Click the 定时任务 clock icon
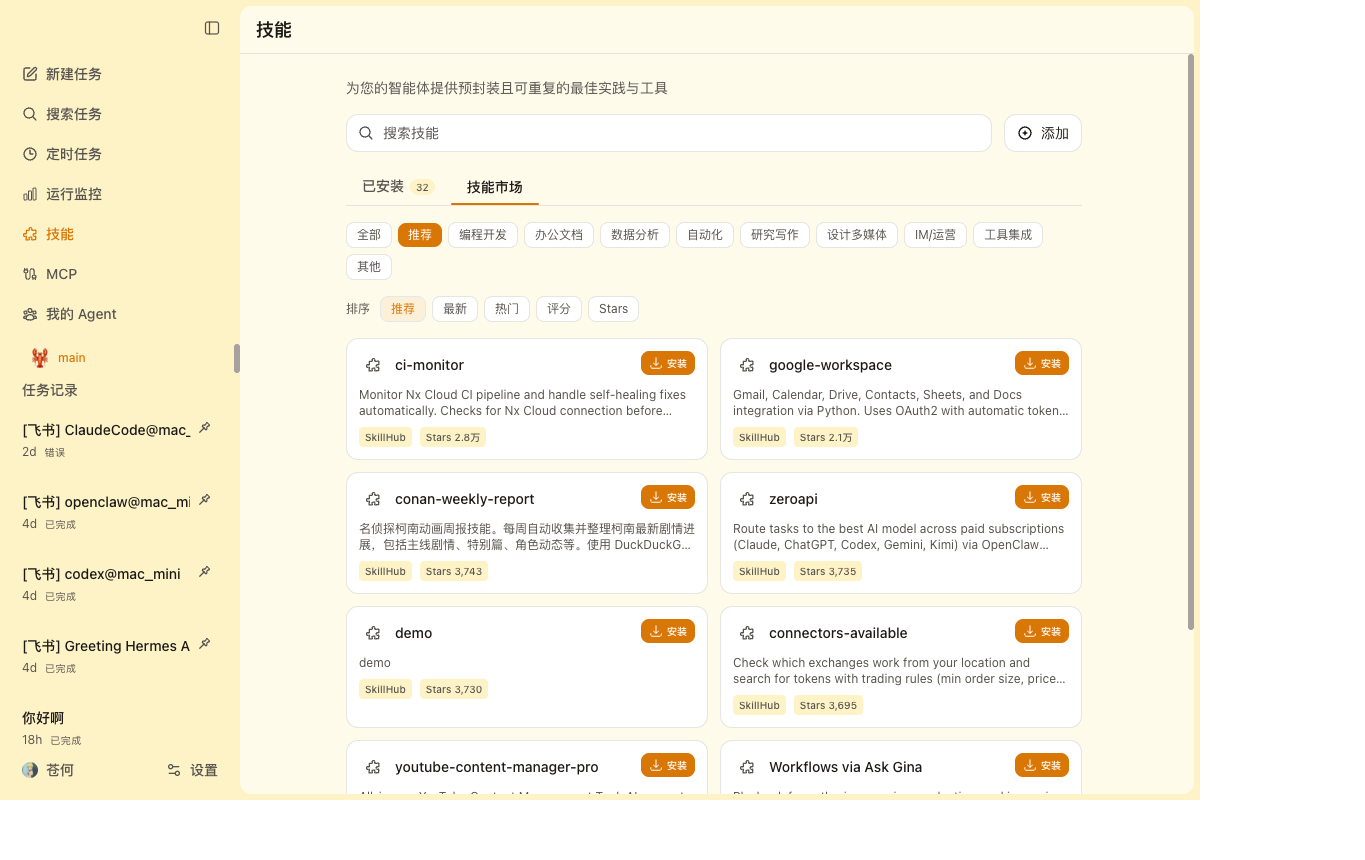1365x860 pixels. pyautogui.click(x=30, y=154)
